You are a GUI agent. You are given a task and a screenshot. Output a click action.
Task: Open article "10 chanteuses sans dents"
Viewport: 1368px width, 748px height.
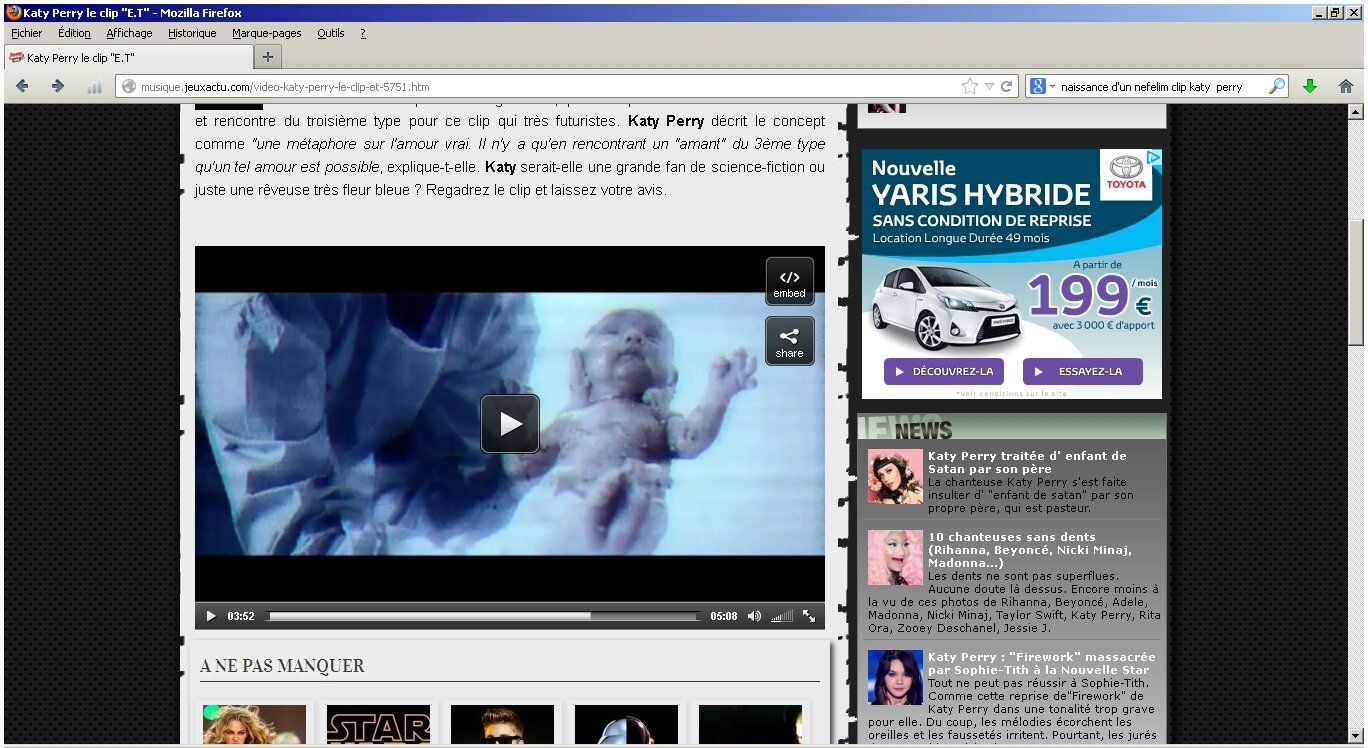(x=1030, y=549)
